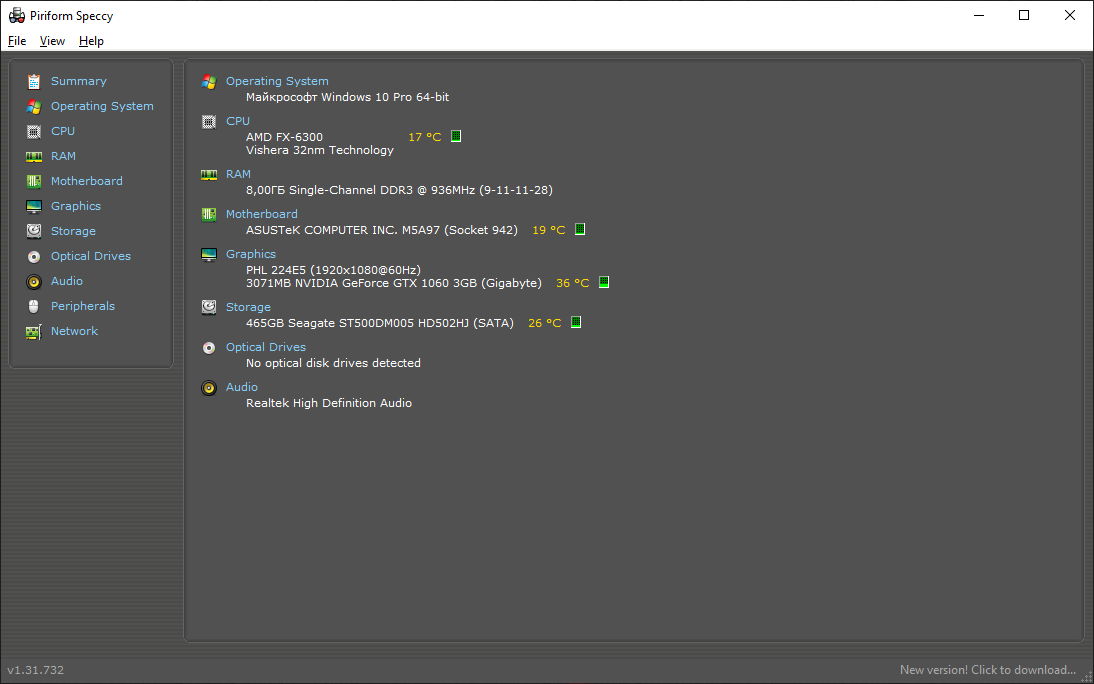1094x684 pixels.
Task: Click the CPU temperature indicator icon
Action: click(456, 136)
